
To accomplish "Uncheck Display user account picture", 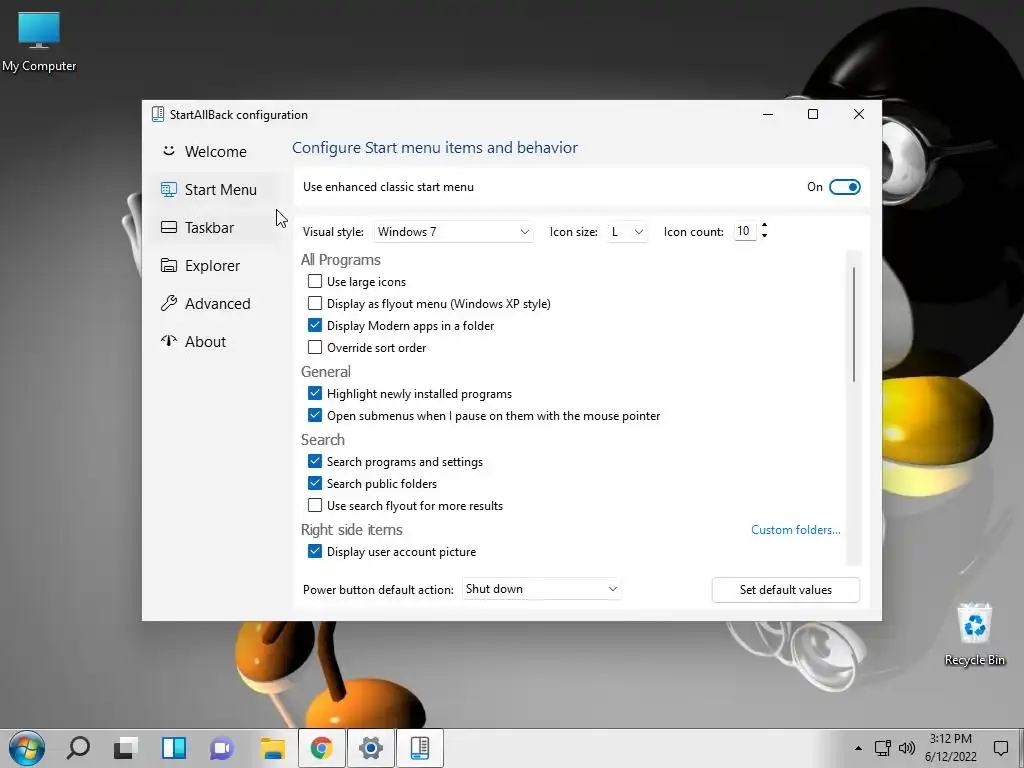I will (315, 551).
